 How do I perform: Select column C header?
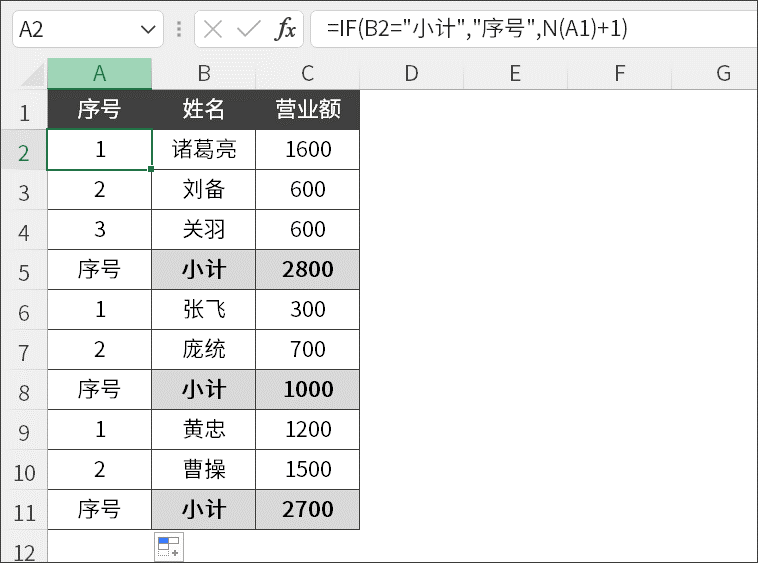pyautogui.click(x=307, y=73)
